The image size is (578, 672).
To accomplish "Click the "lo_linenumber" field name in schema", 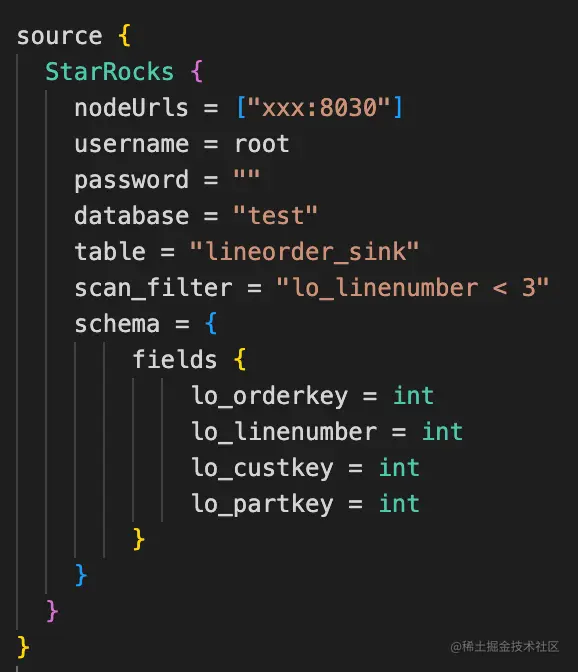I will point(284,432).
